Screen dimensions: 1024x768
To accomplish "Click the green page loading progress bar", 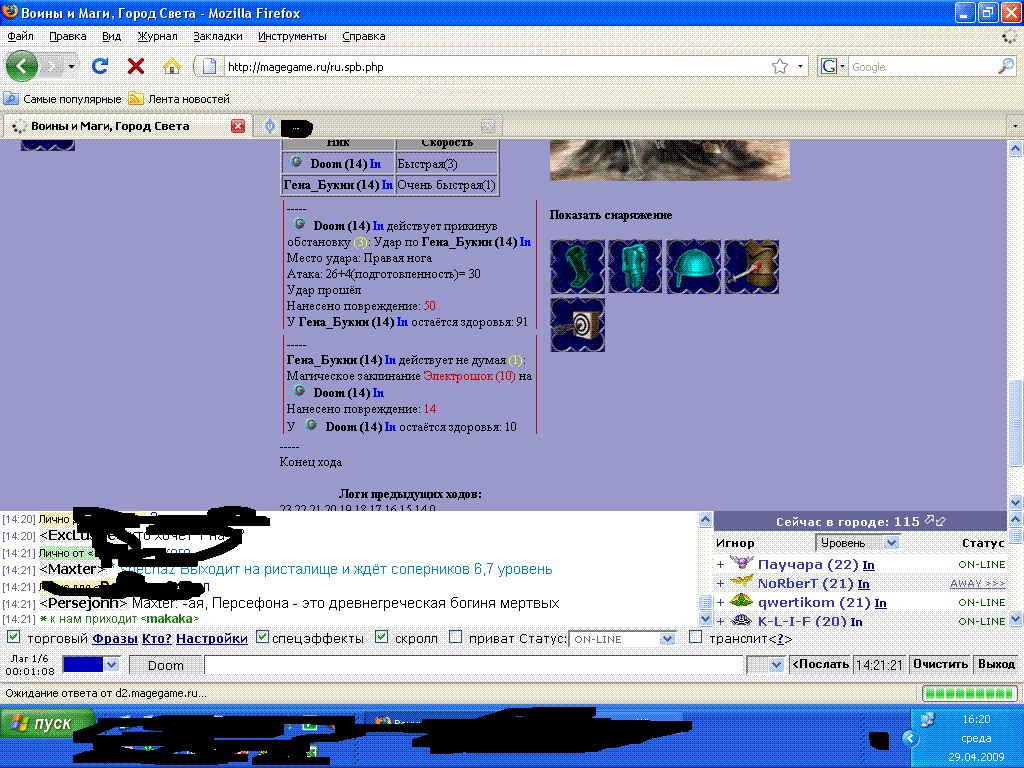I will [x=969, y=693].
